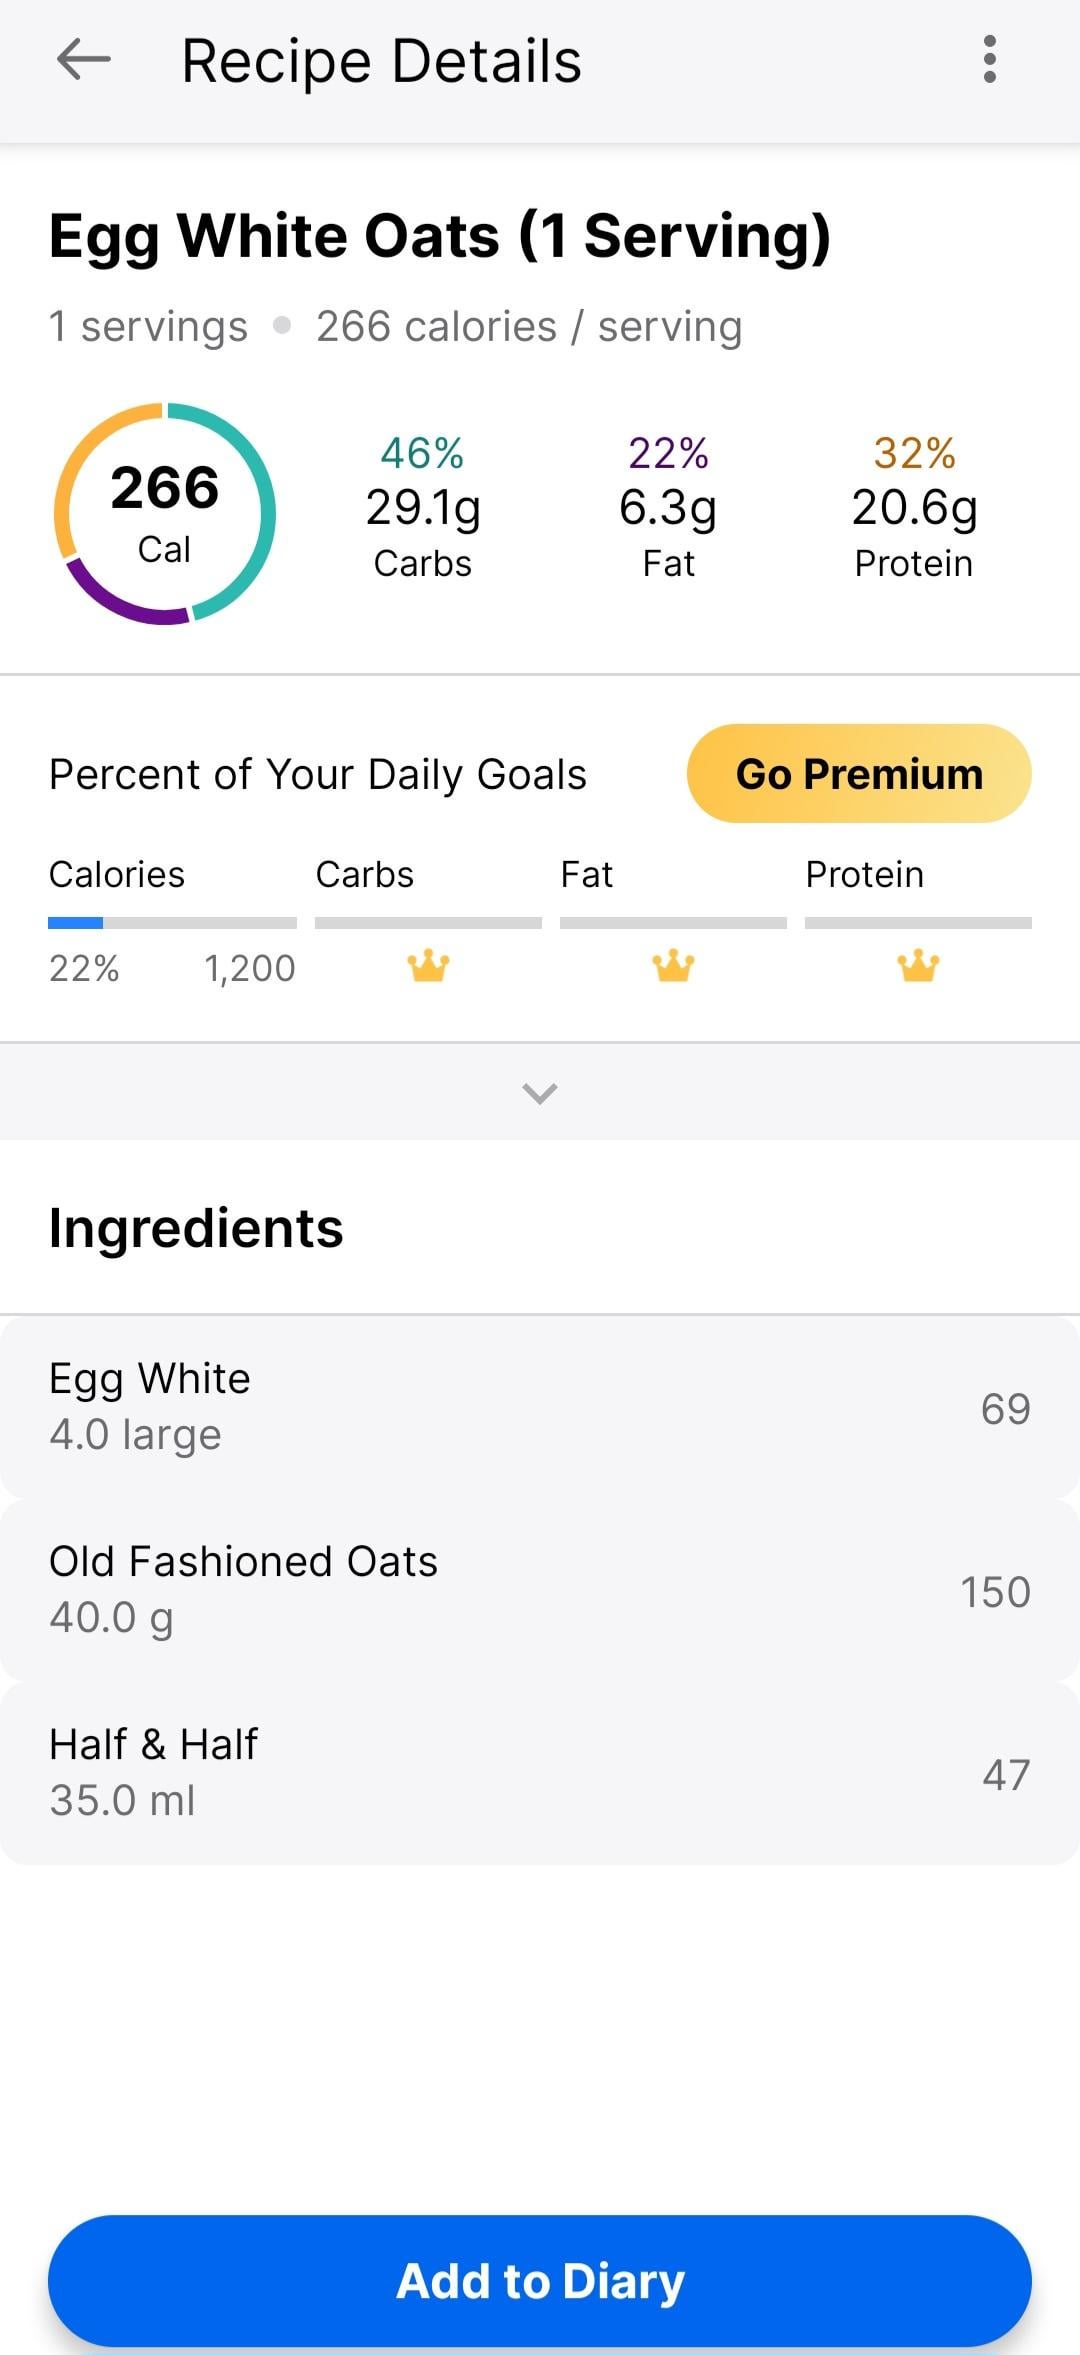The width and height of the screenshot is (1080, 2355).
Task: Tap the Fat premium crown icon
Action: [673, 966]
